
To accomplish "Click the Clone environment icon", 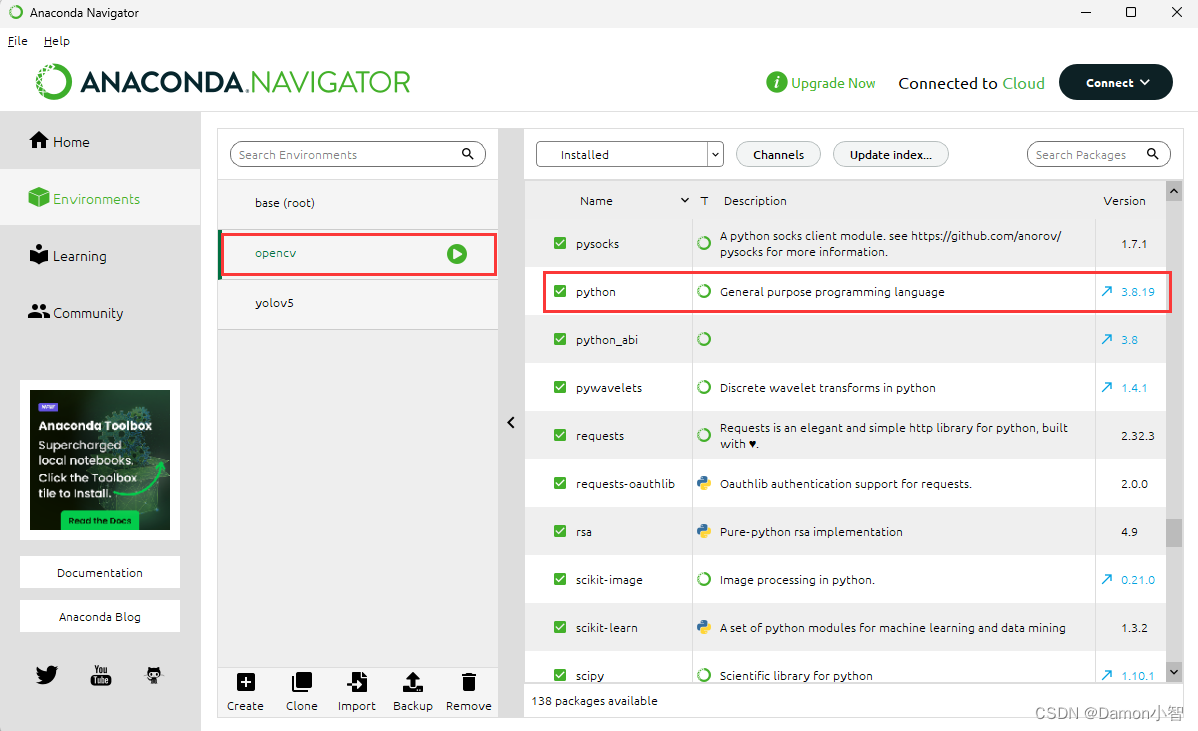I will 301,683.
